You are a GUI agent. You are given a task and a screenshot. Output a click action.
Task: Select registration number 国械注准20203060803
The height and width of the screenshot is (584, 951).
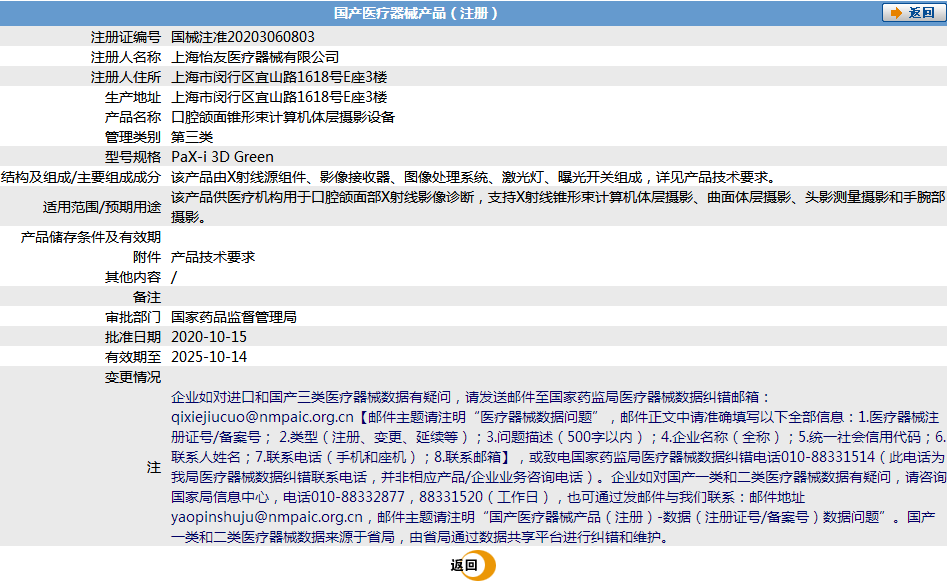pyautogui.click(x=243, y=37)
